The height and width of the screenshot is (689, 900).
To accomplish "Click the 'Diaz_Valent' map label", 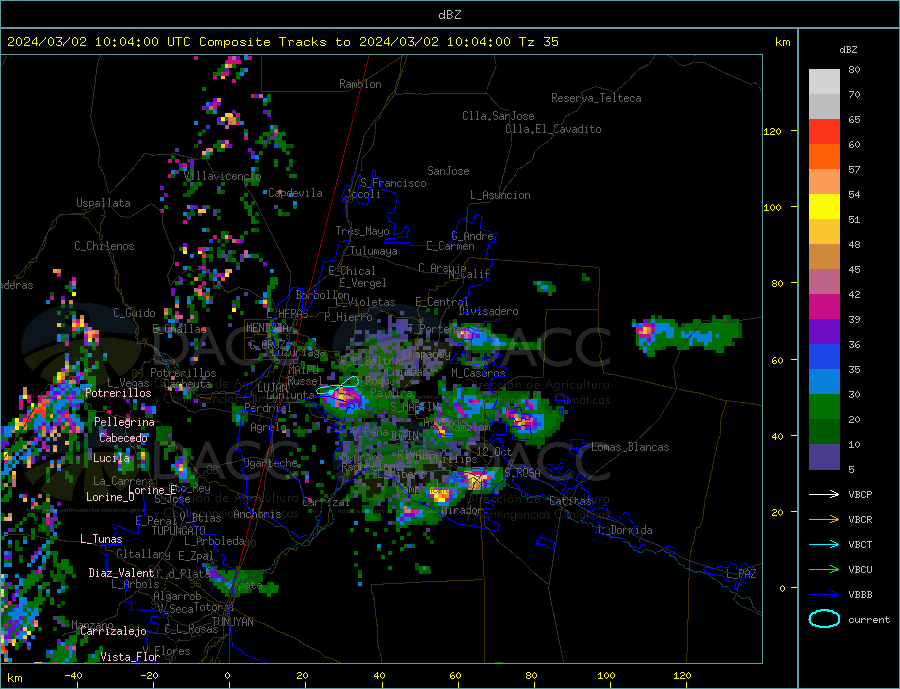I will tap(121, 573).
